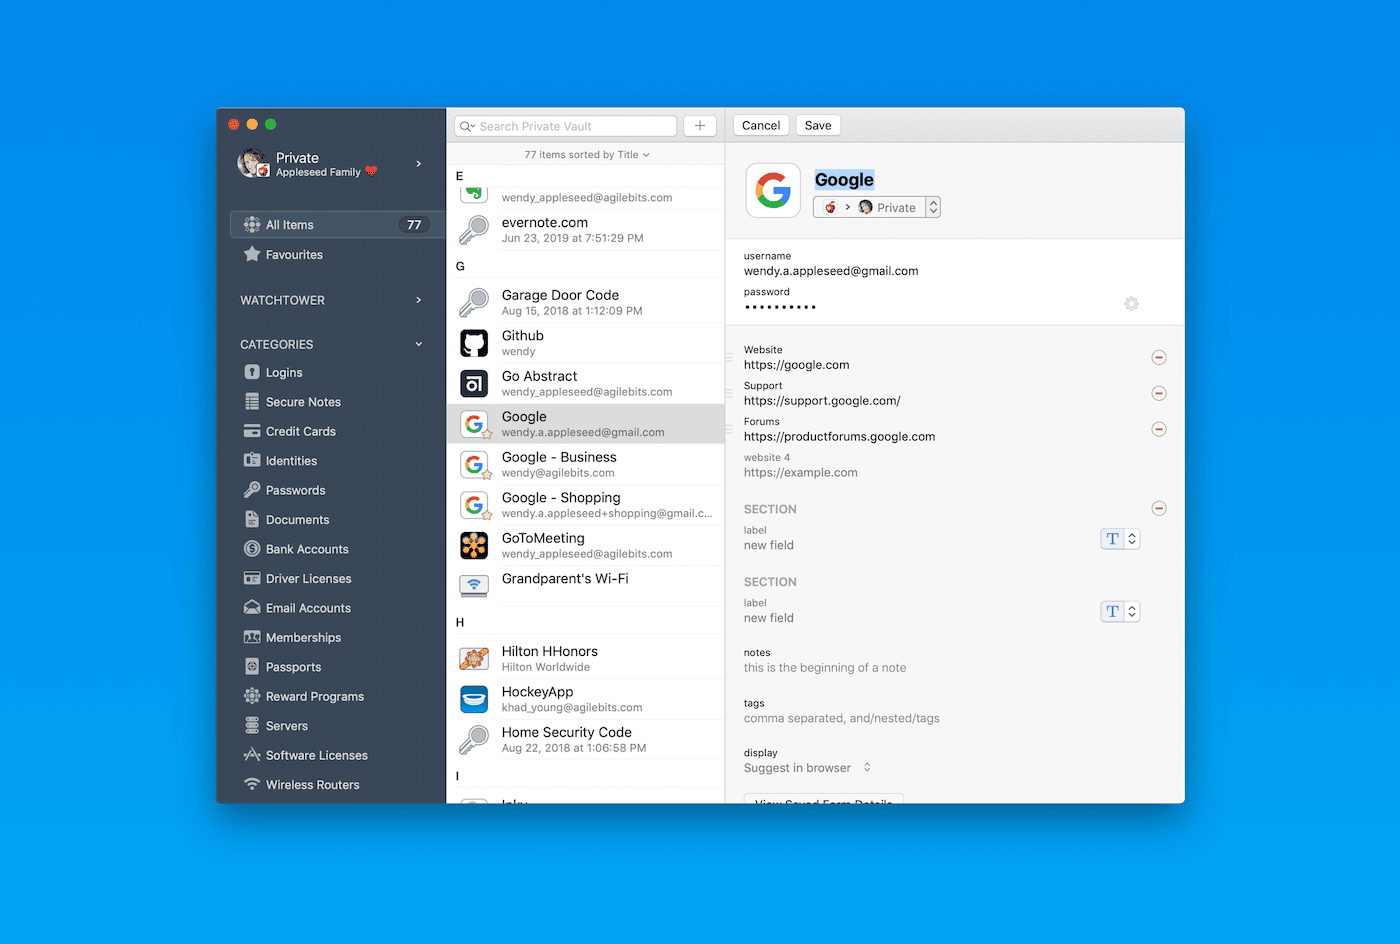Viewport: 1400px width, 944px height.
Task: Select All Items in the sidebar
Action: [336, 225]
